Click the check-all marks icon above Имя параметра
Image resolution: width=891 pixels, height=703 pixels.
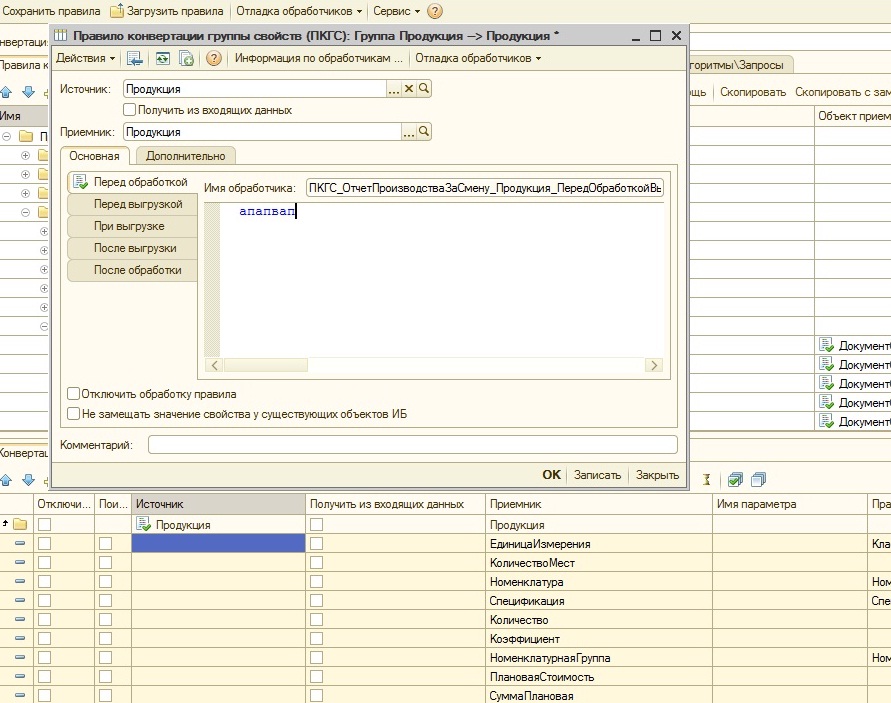click(x=736, y=480)
